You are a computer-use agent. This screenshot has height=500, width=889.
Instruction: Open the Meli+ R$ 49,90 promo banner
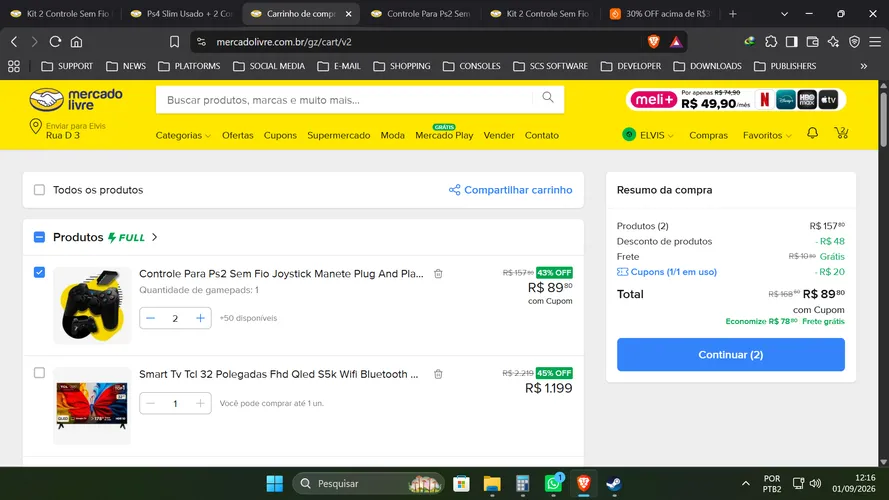[x=735, y=100]
